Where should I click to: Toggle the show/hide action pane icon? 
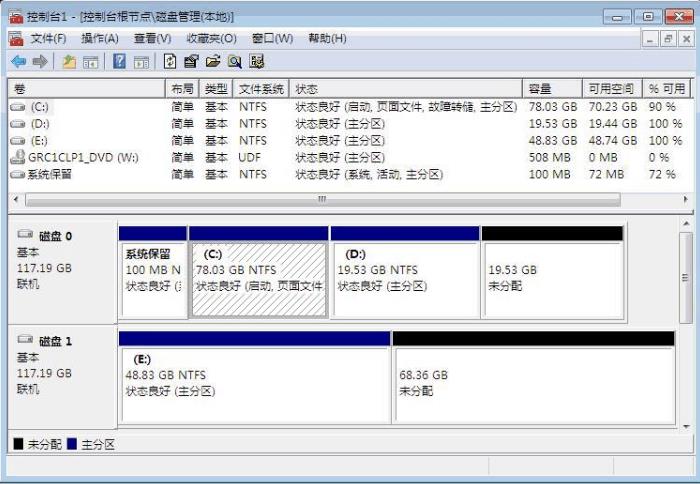[142, 62]
